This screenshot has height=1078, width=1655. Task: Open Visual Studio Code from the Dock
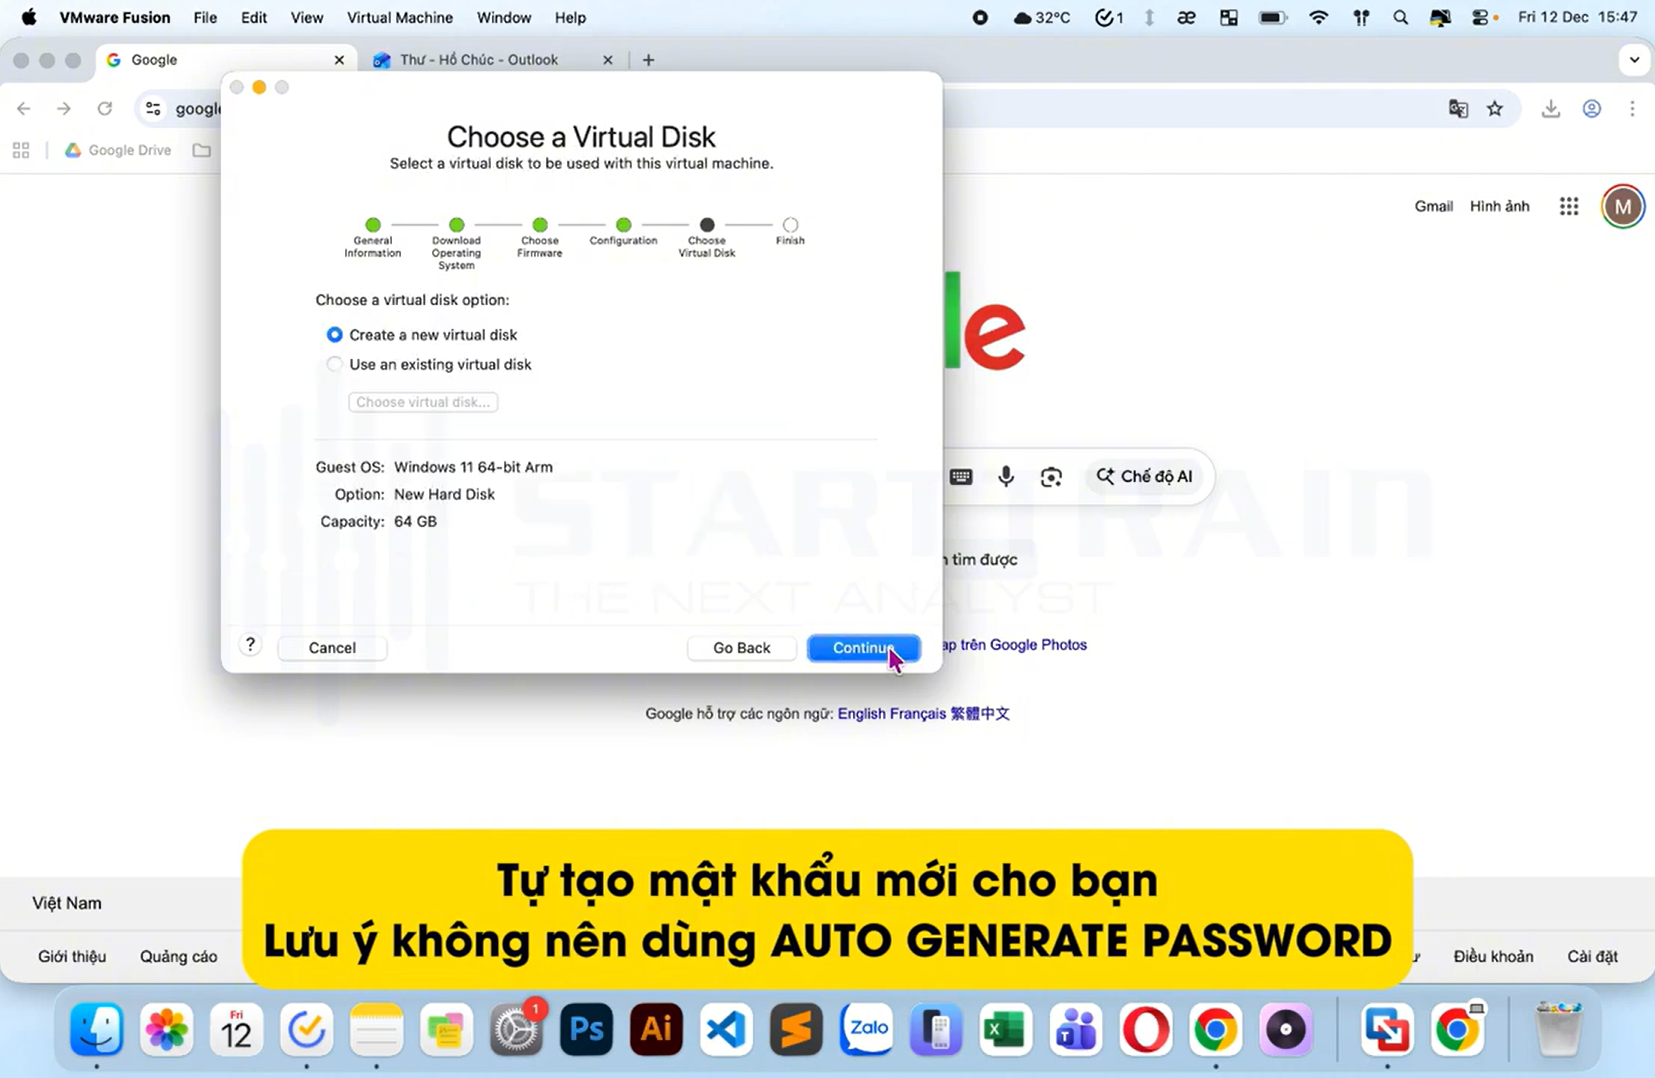pos(725,1029)
